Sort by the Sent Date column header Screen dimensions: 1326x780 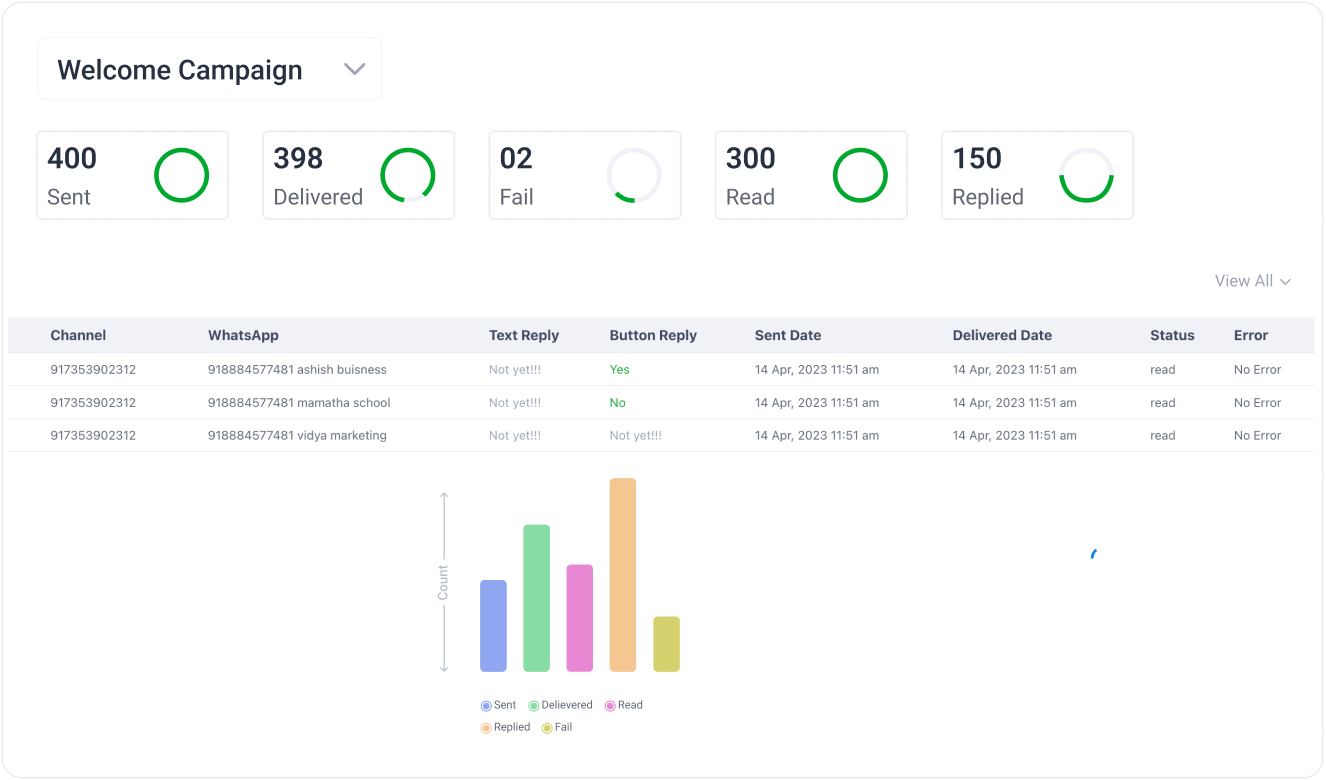click(x=787, y=336)
